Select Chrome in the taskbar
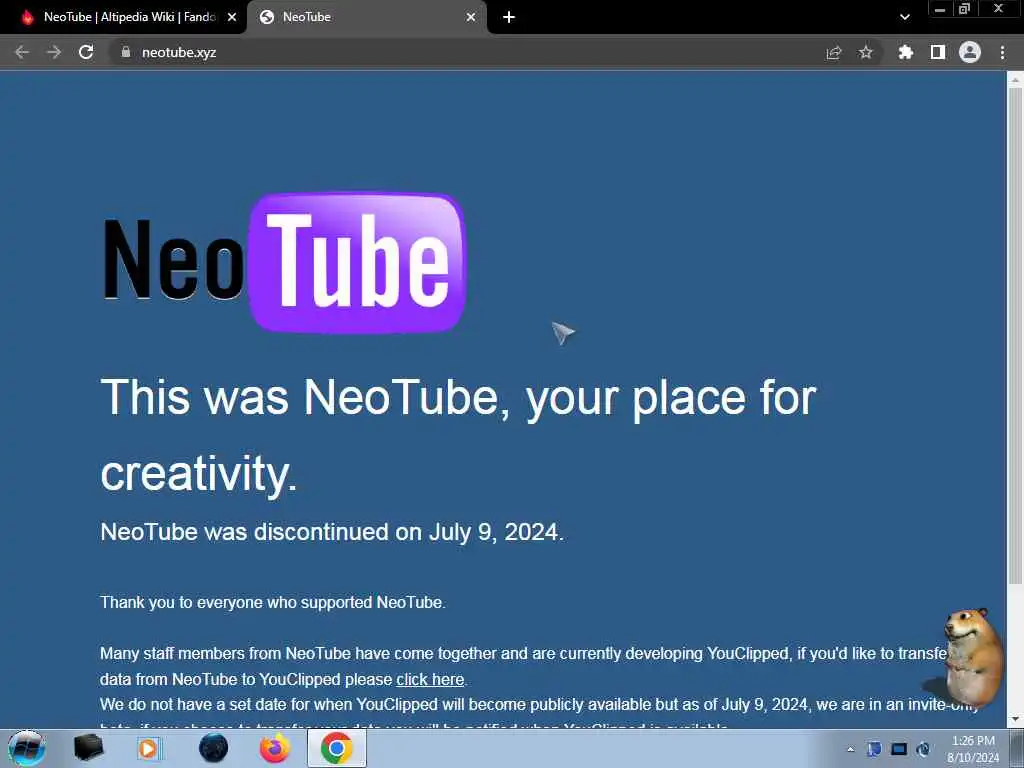The image size is (1024, 768). point(337,748)
